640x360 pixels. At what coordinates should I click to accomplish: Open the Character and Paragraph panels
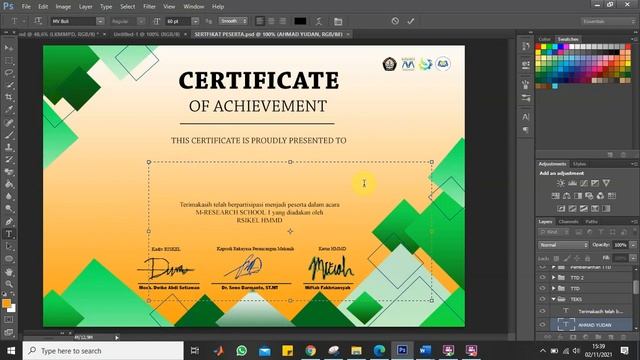coord(338,21)
